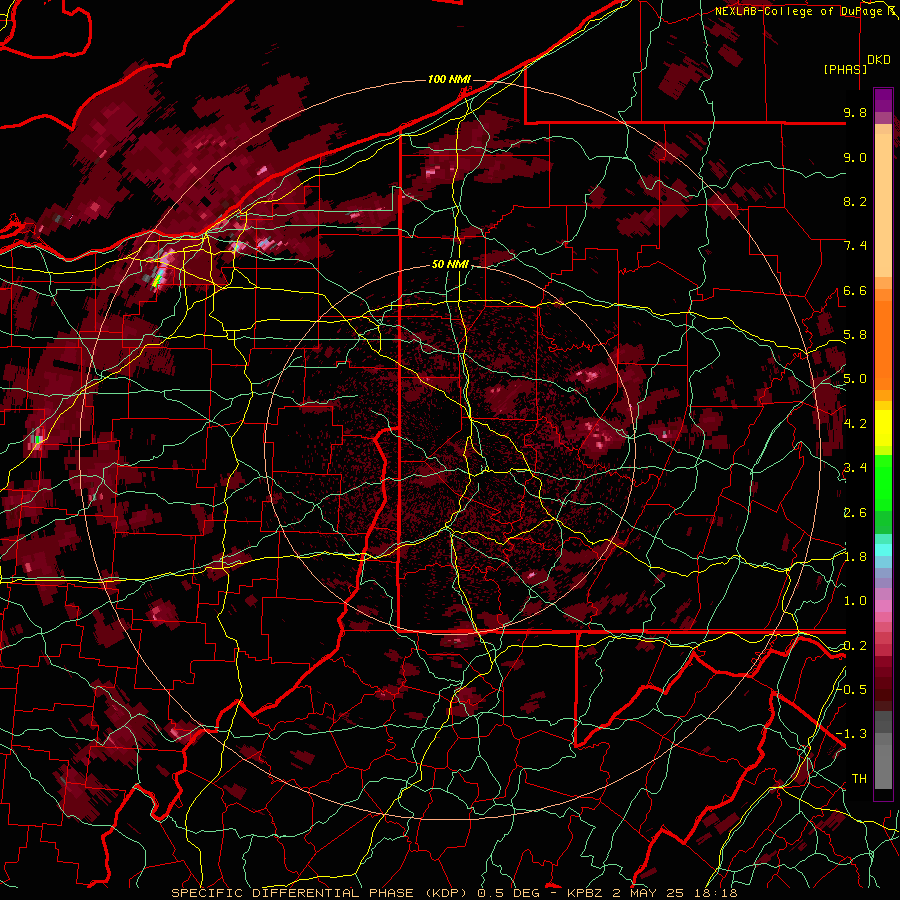Click the DKD units label above the color bar
Viewport: 900px width, 900px height.
point(879,60)
